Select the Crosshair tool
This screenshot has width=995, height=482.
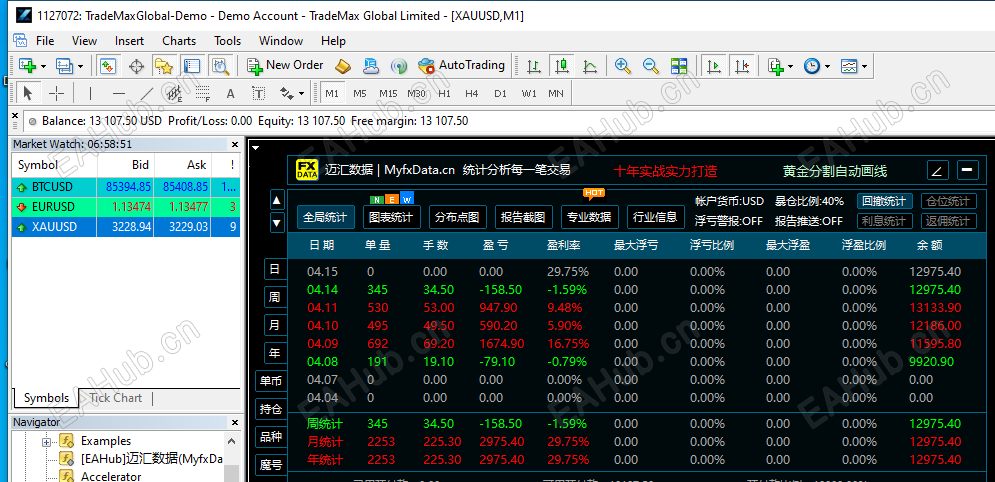tap(57, 94)
